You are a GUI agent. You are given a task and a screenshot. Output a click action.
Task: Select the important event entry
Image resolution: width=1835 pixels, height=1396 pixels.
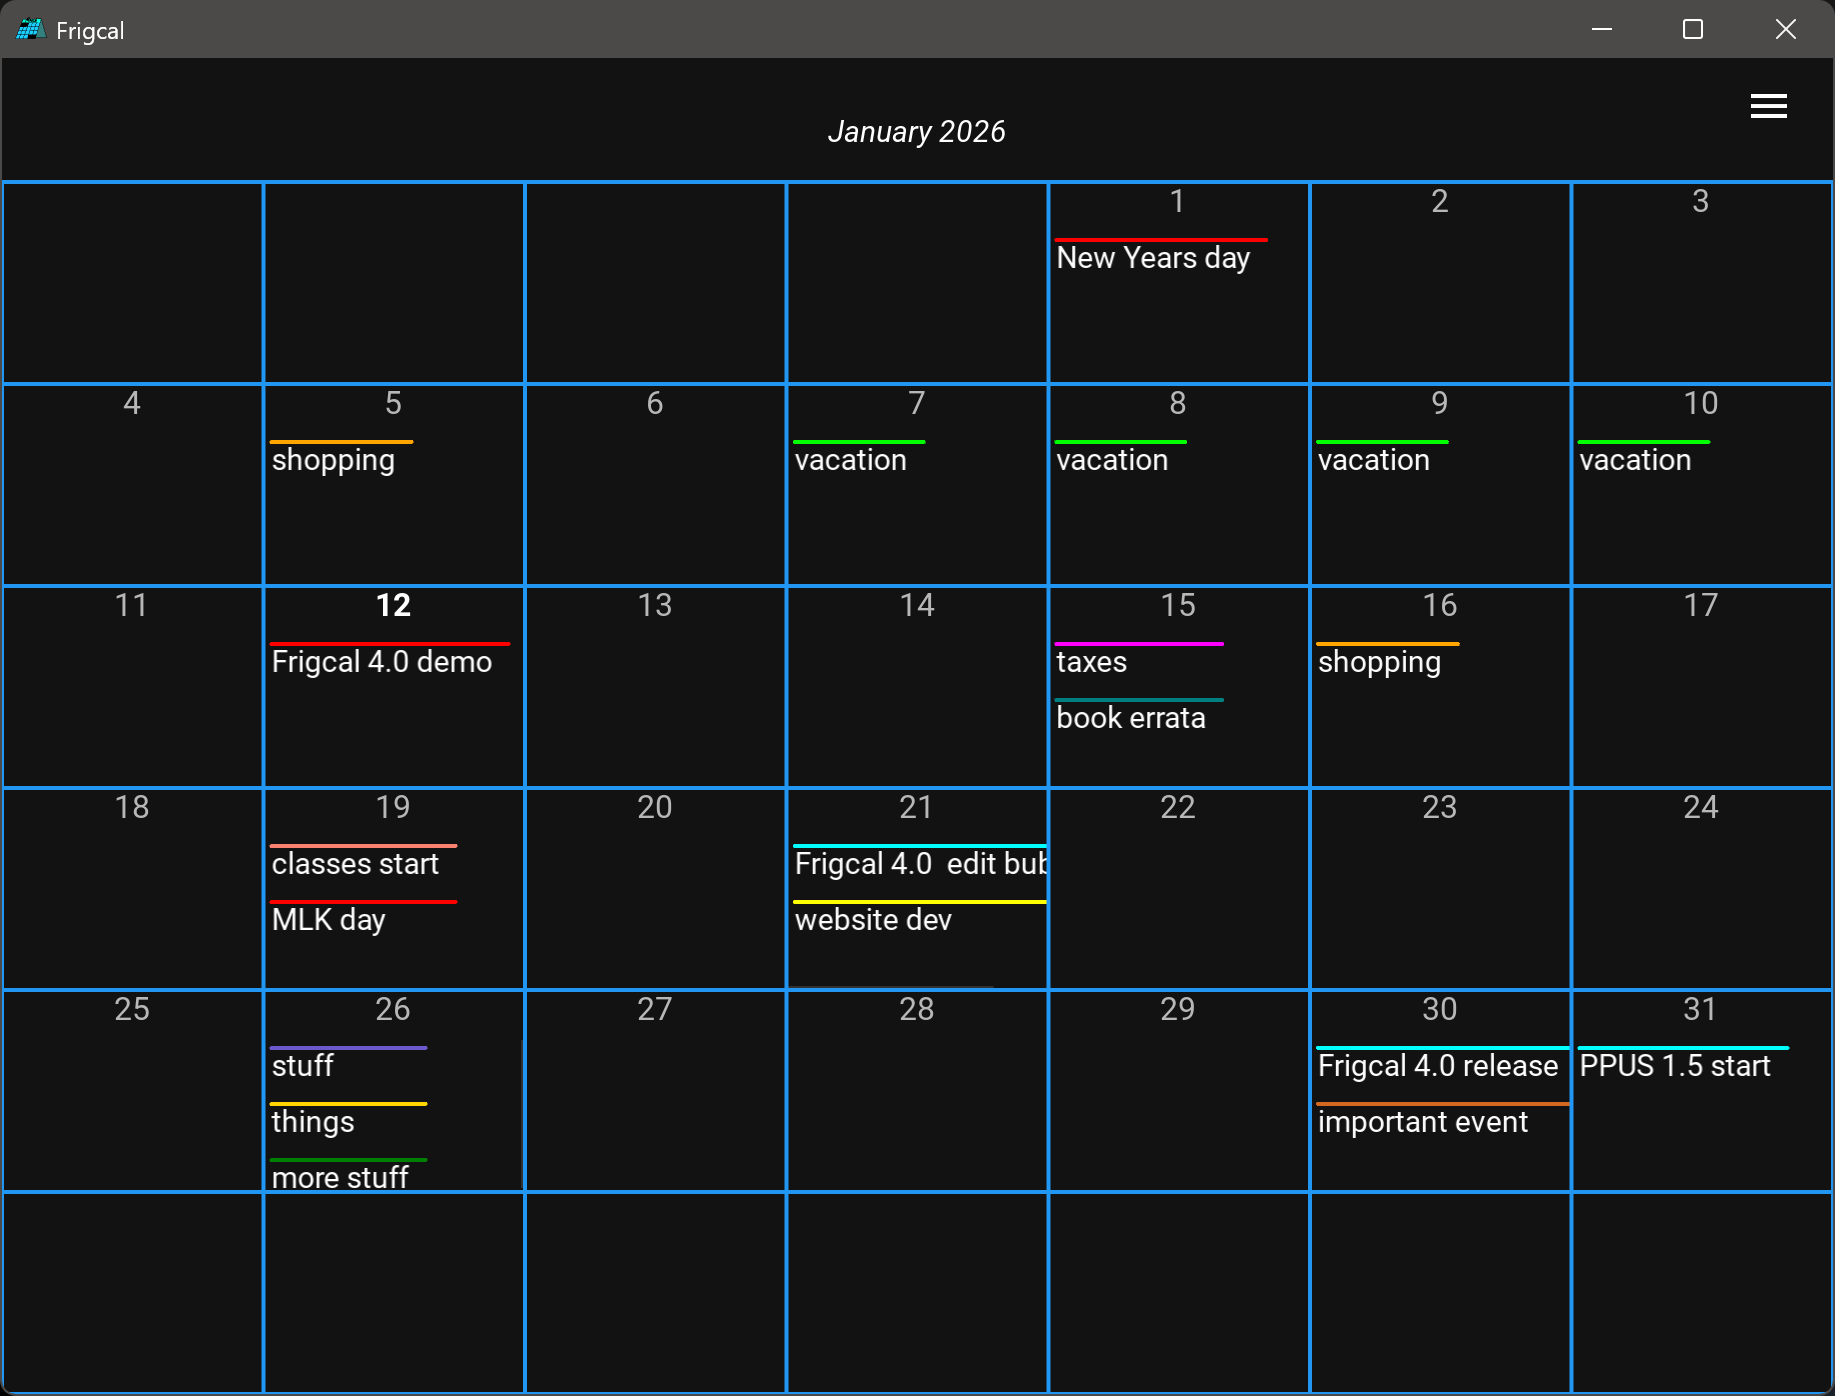tap(1422, 1122)
